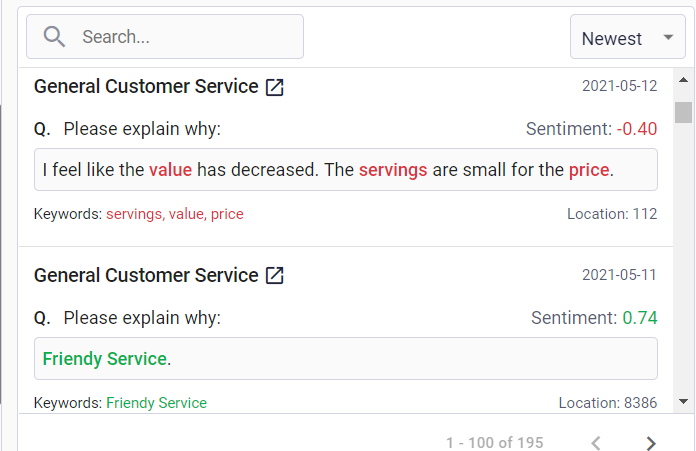Screen dimensions: 696x451
Task: Go to next page of results
Action: tap(651, 442)
